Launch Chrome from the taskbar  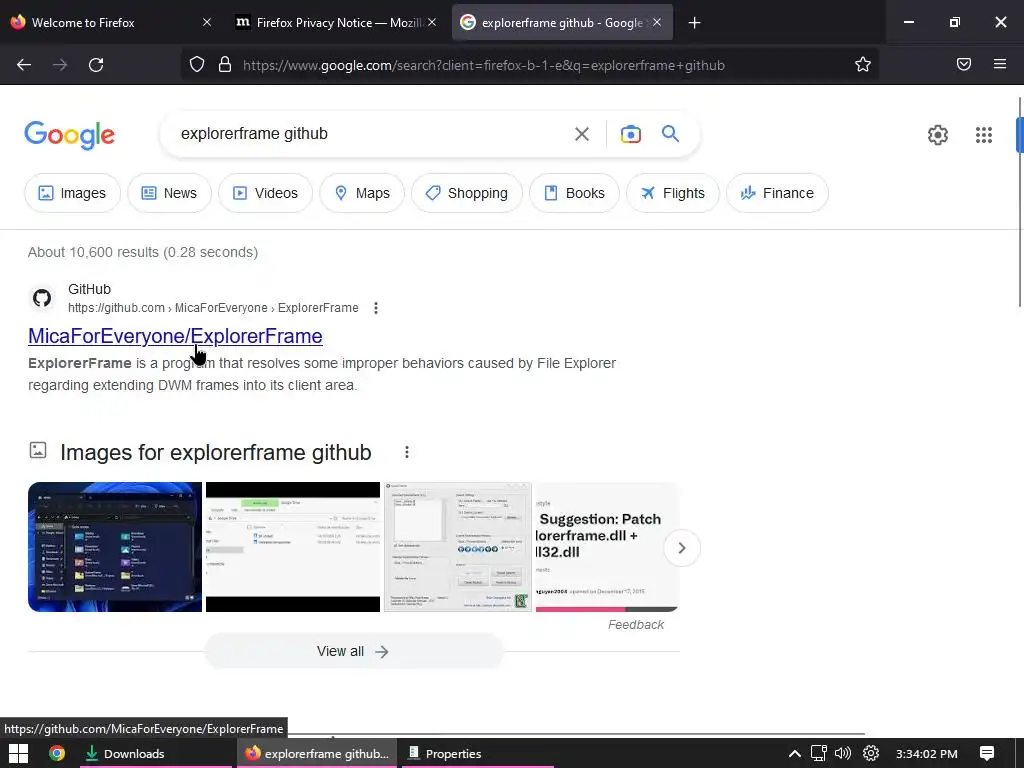click(57, 754)
